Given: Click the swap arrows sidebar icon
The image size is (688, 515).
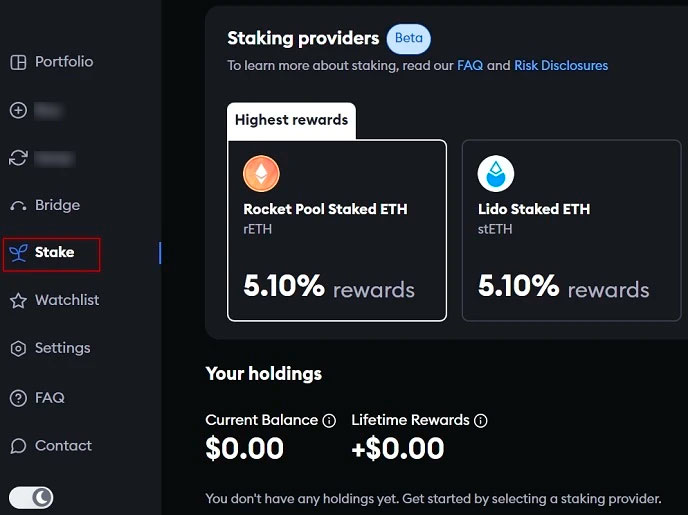Looking at the screenshot, I should [18, 158].
